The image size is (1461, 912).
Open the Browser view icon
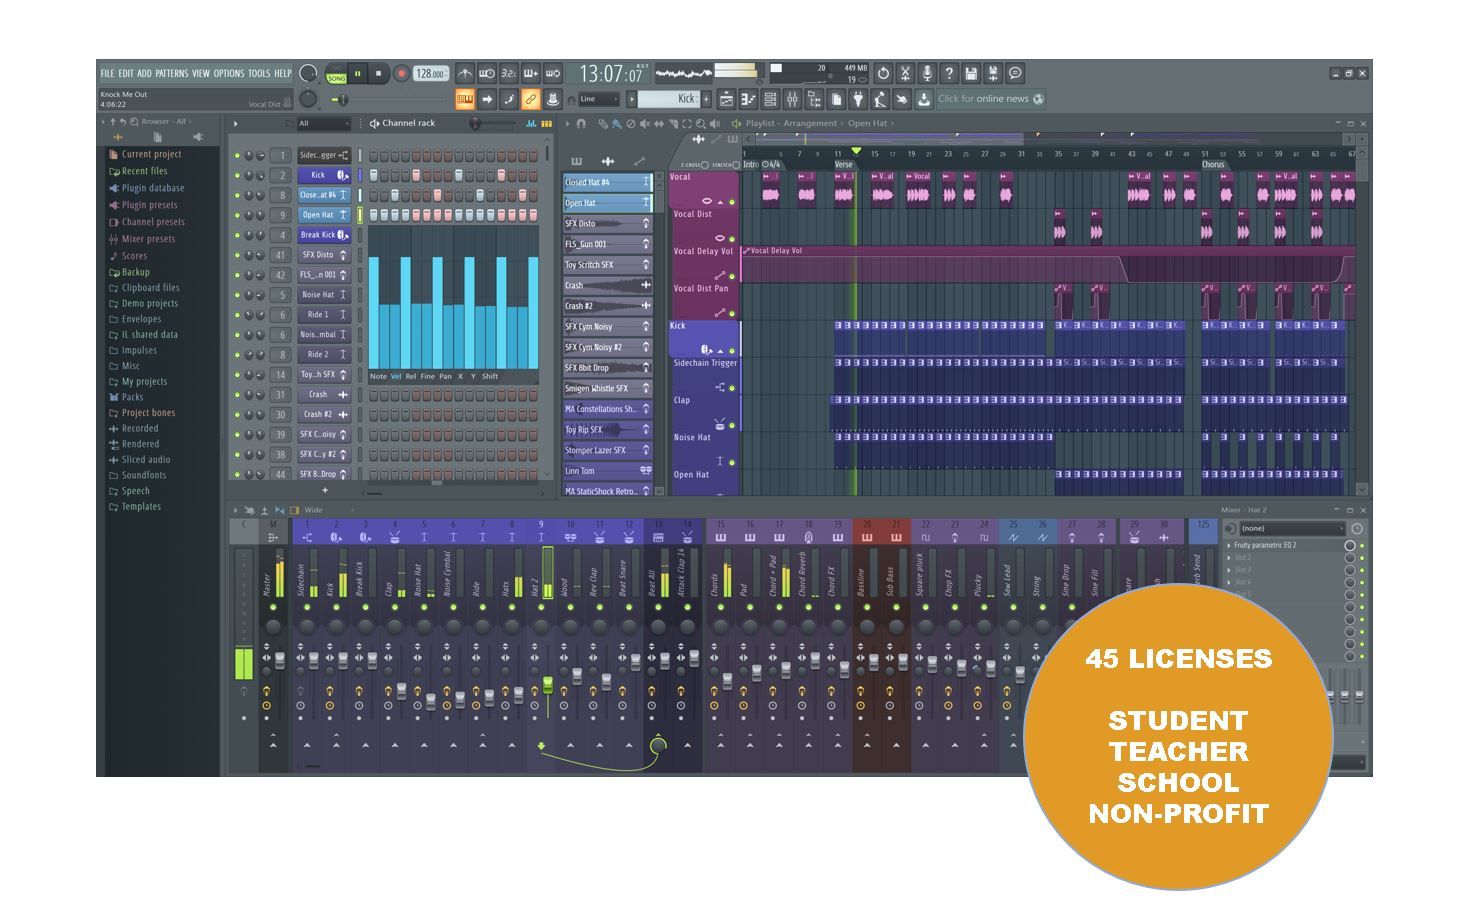tap(814, 99)
